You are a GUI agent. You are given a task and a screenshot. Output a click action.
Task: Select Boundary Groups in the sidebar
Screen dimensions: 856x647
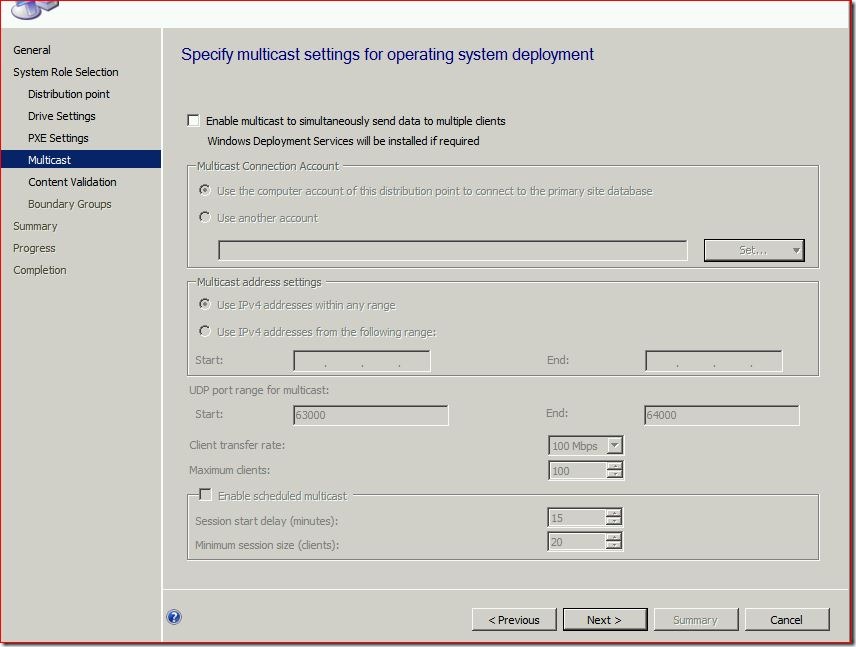[70, 204]
